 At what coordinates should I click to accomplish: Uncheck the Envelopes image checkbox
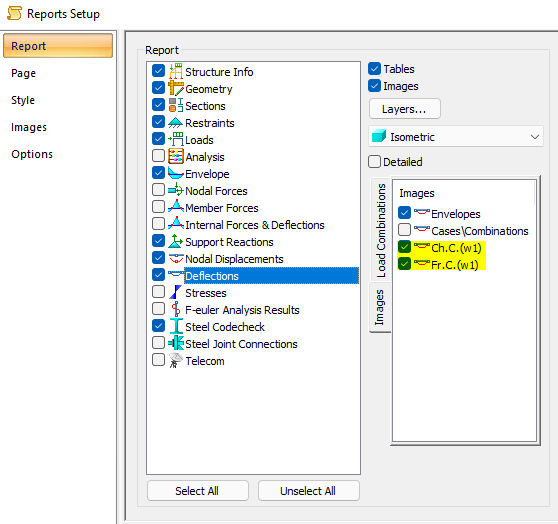tap(404, 213)
